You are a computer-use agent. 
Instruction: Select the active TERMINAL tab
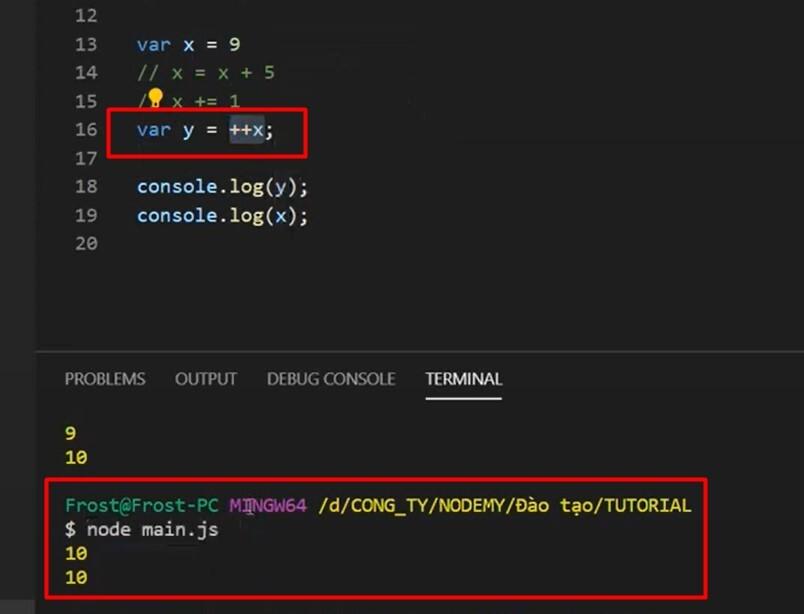463,379
